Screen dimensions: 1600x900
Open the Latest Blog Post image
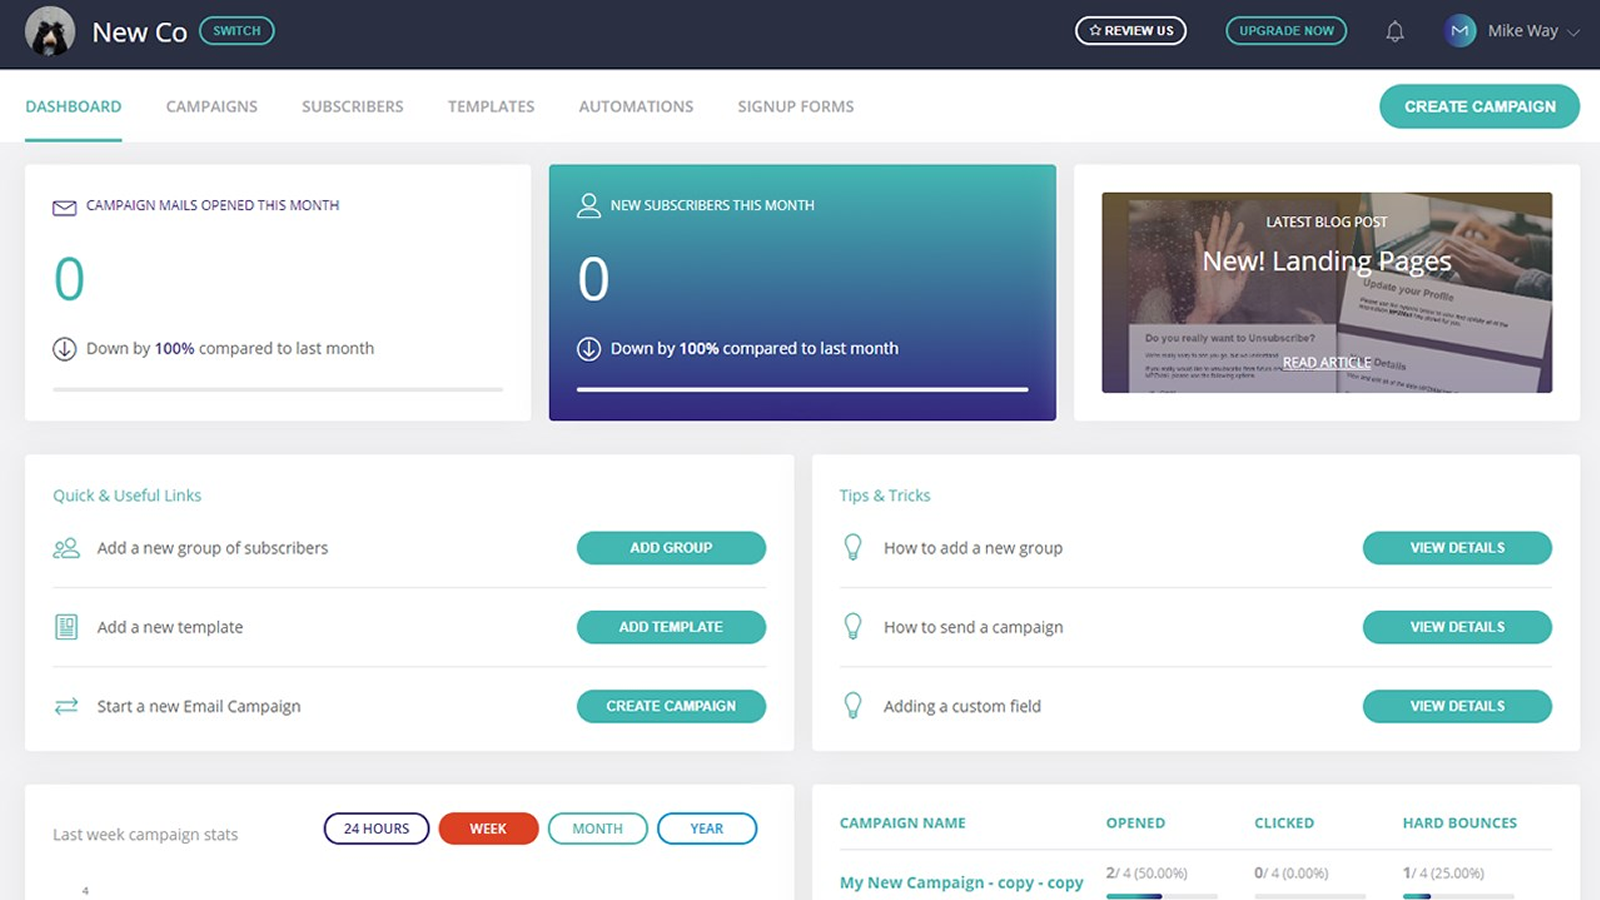point(1327,292)
